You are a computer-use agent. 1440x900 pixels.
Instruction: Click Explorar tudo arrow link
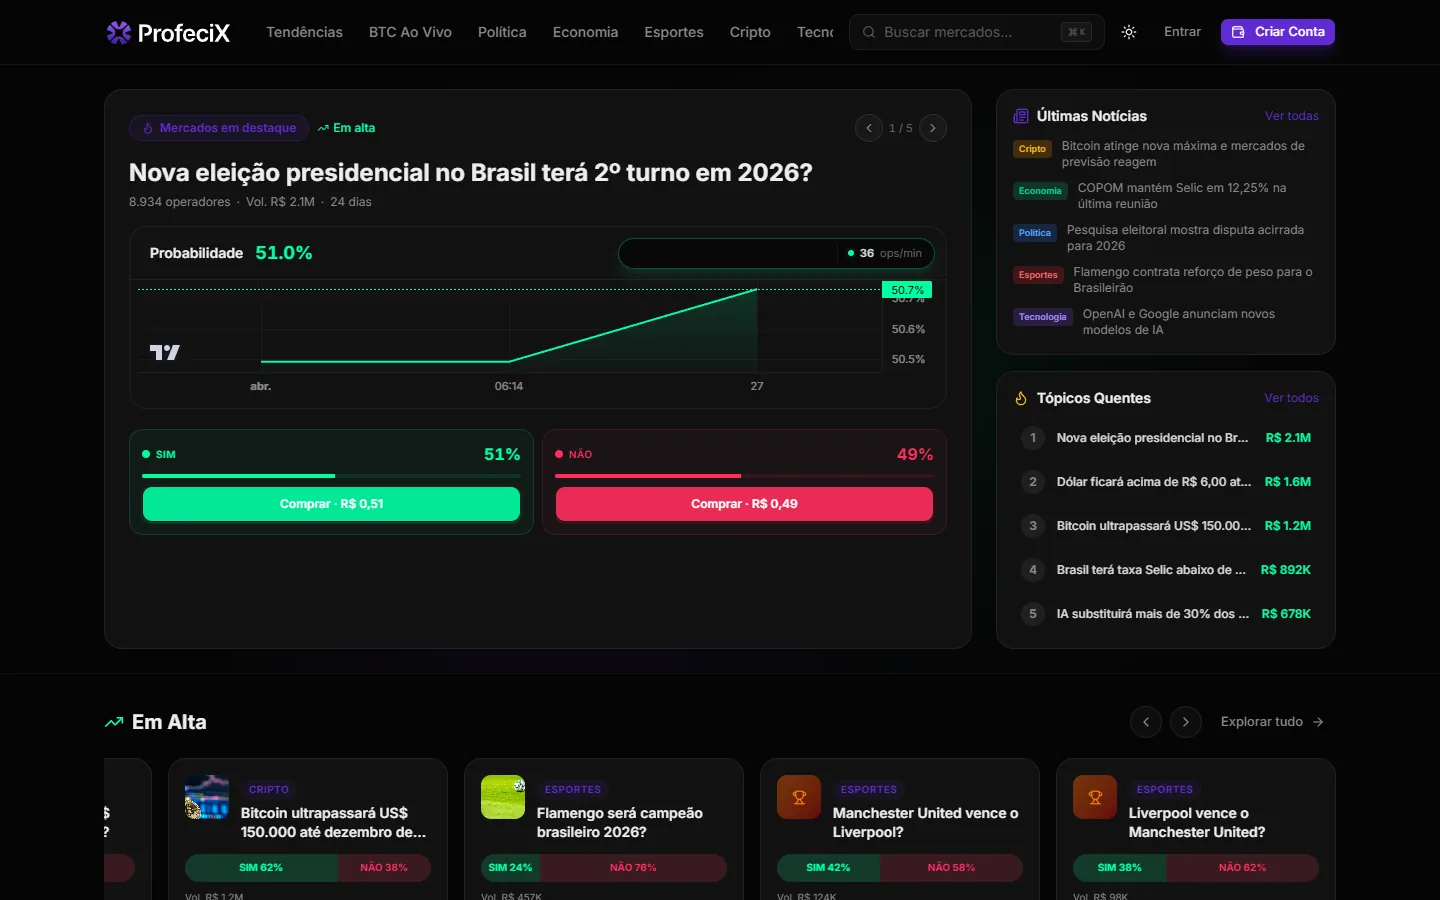pyautogui.click(x=1272, y=722)
